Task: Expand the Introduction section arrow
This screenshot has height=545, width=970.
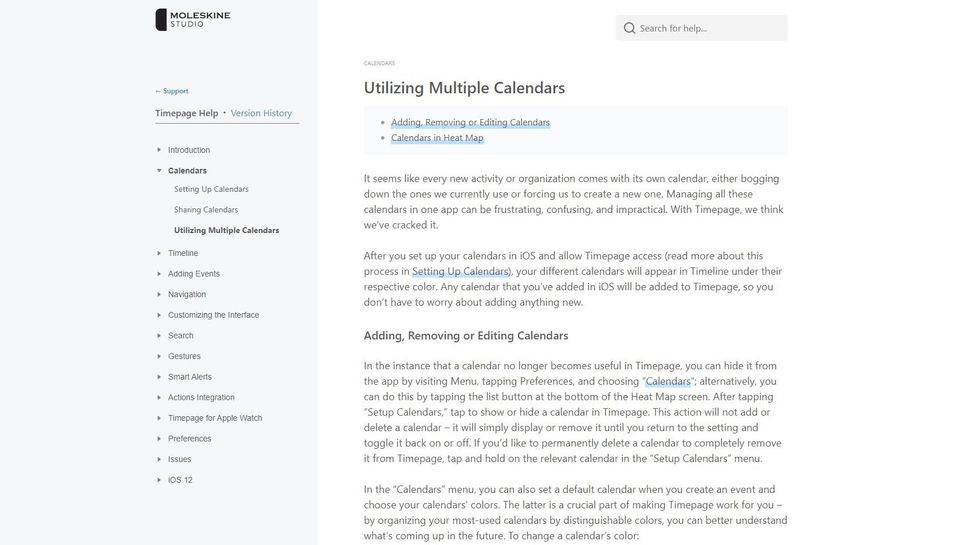Action: click(159, 150)
